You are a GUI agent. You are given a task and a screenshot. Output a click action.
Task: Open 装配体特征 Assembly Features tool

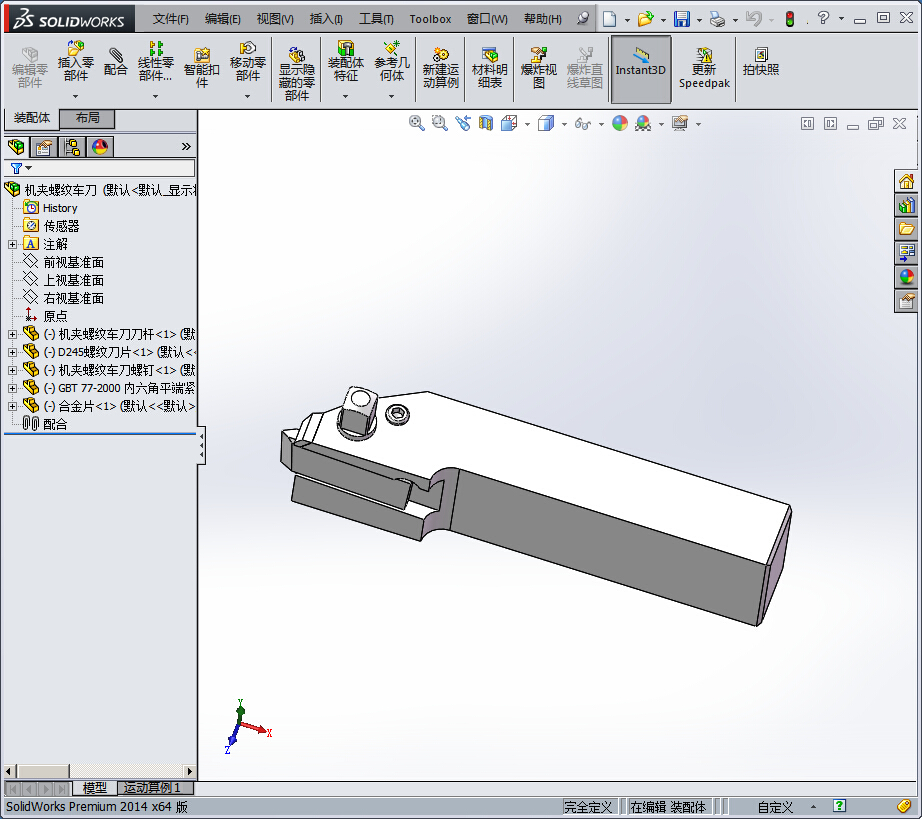coord(346,62)
